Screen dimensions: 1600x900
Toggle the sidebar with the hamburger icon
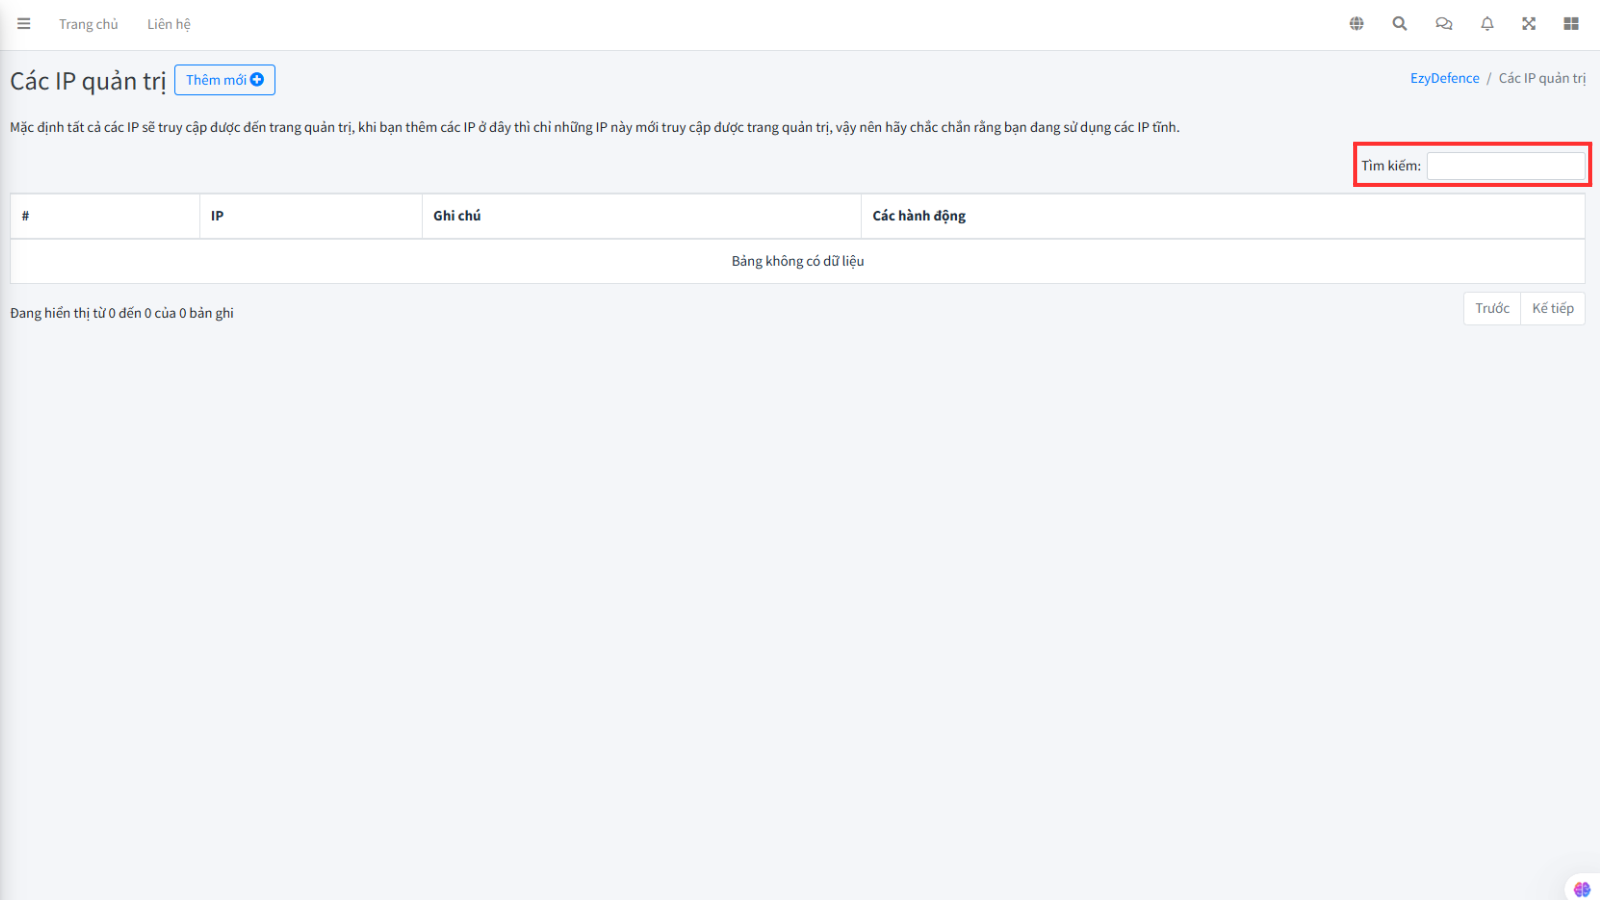point(24,24)
